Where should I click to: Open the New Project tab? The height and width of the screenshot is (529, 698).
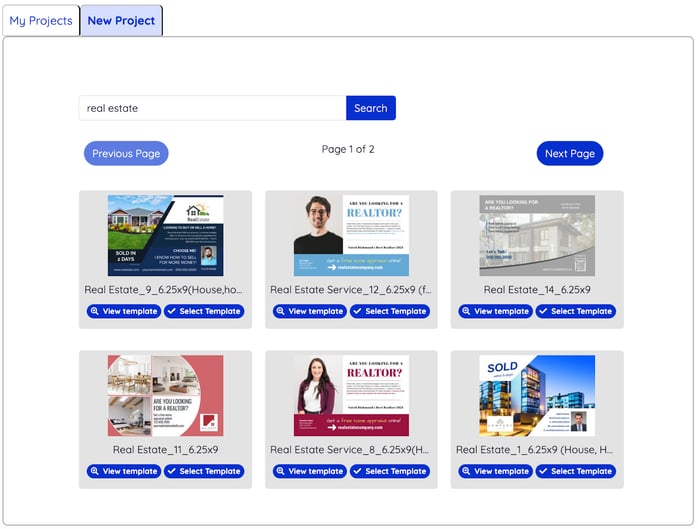121,20
